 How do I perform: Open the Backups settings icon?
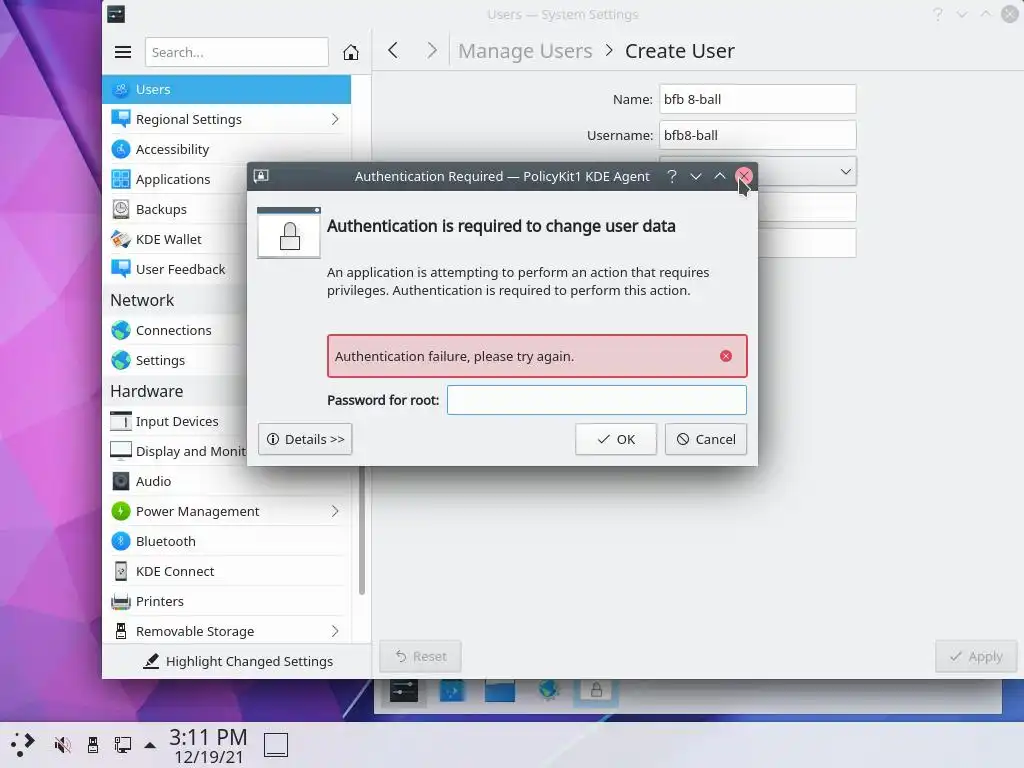tap(121, 209)
